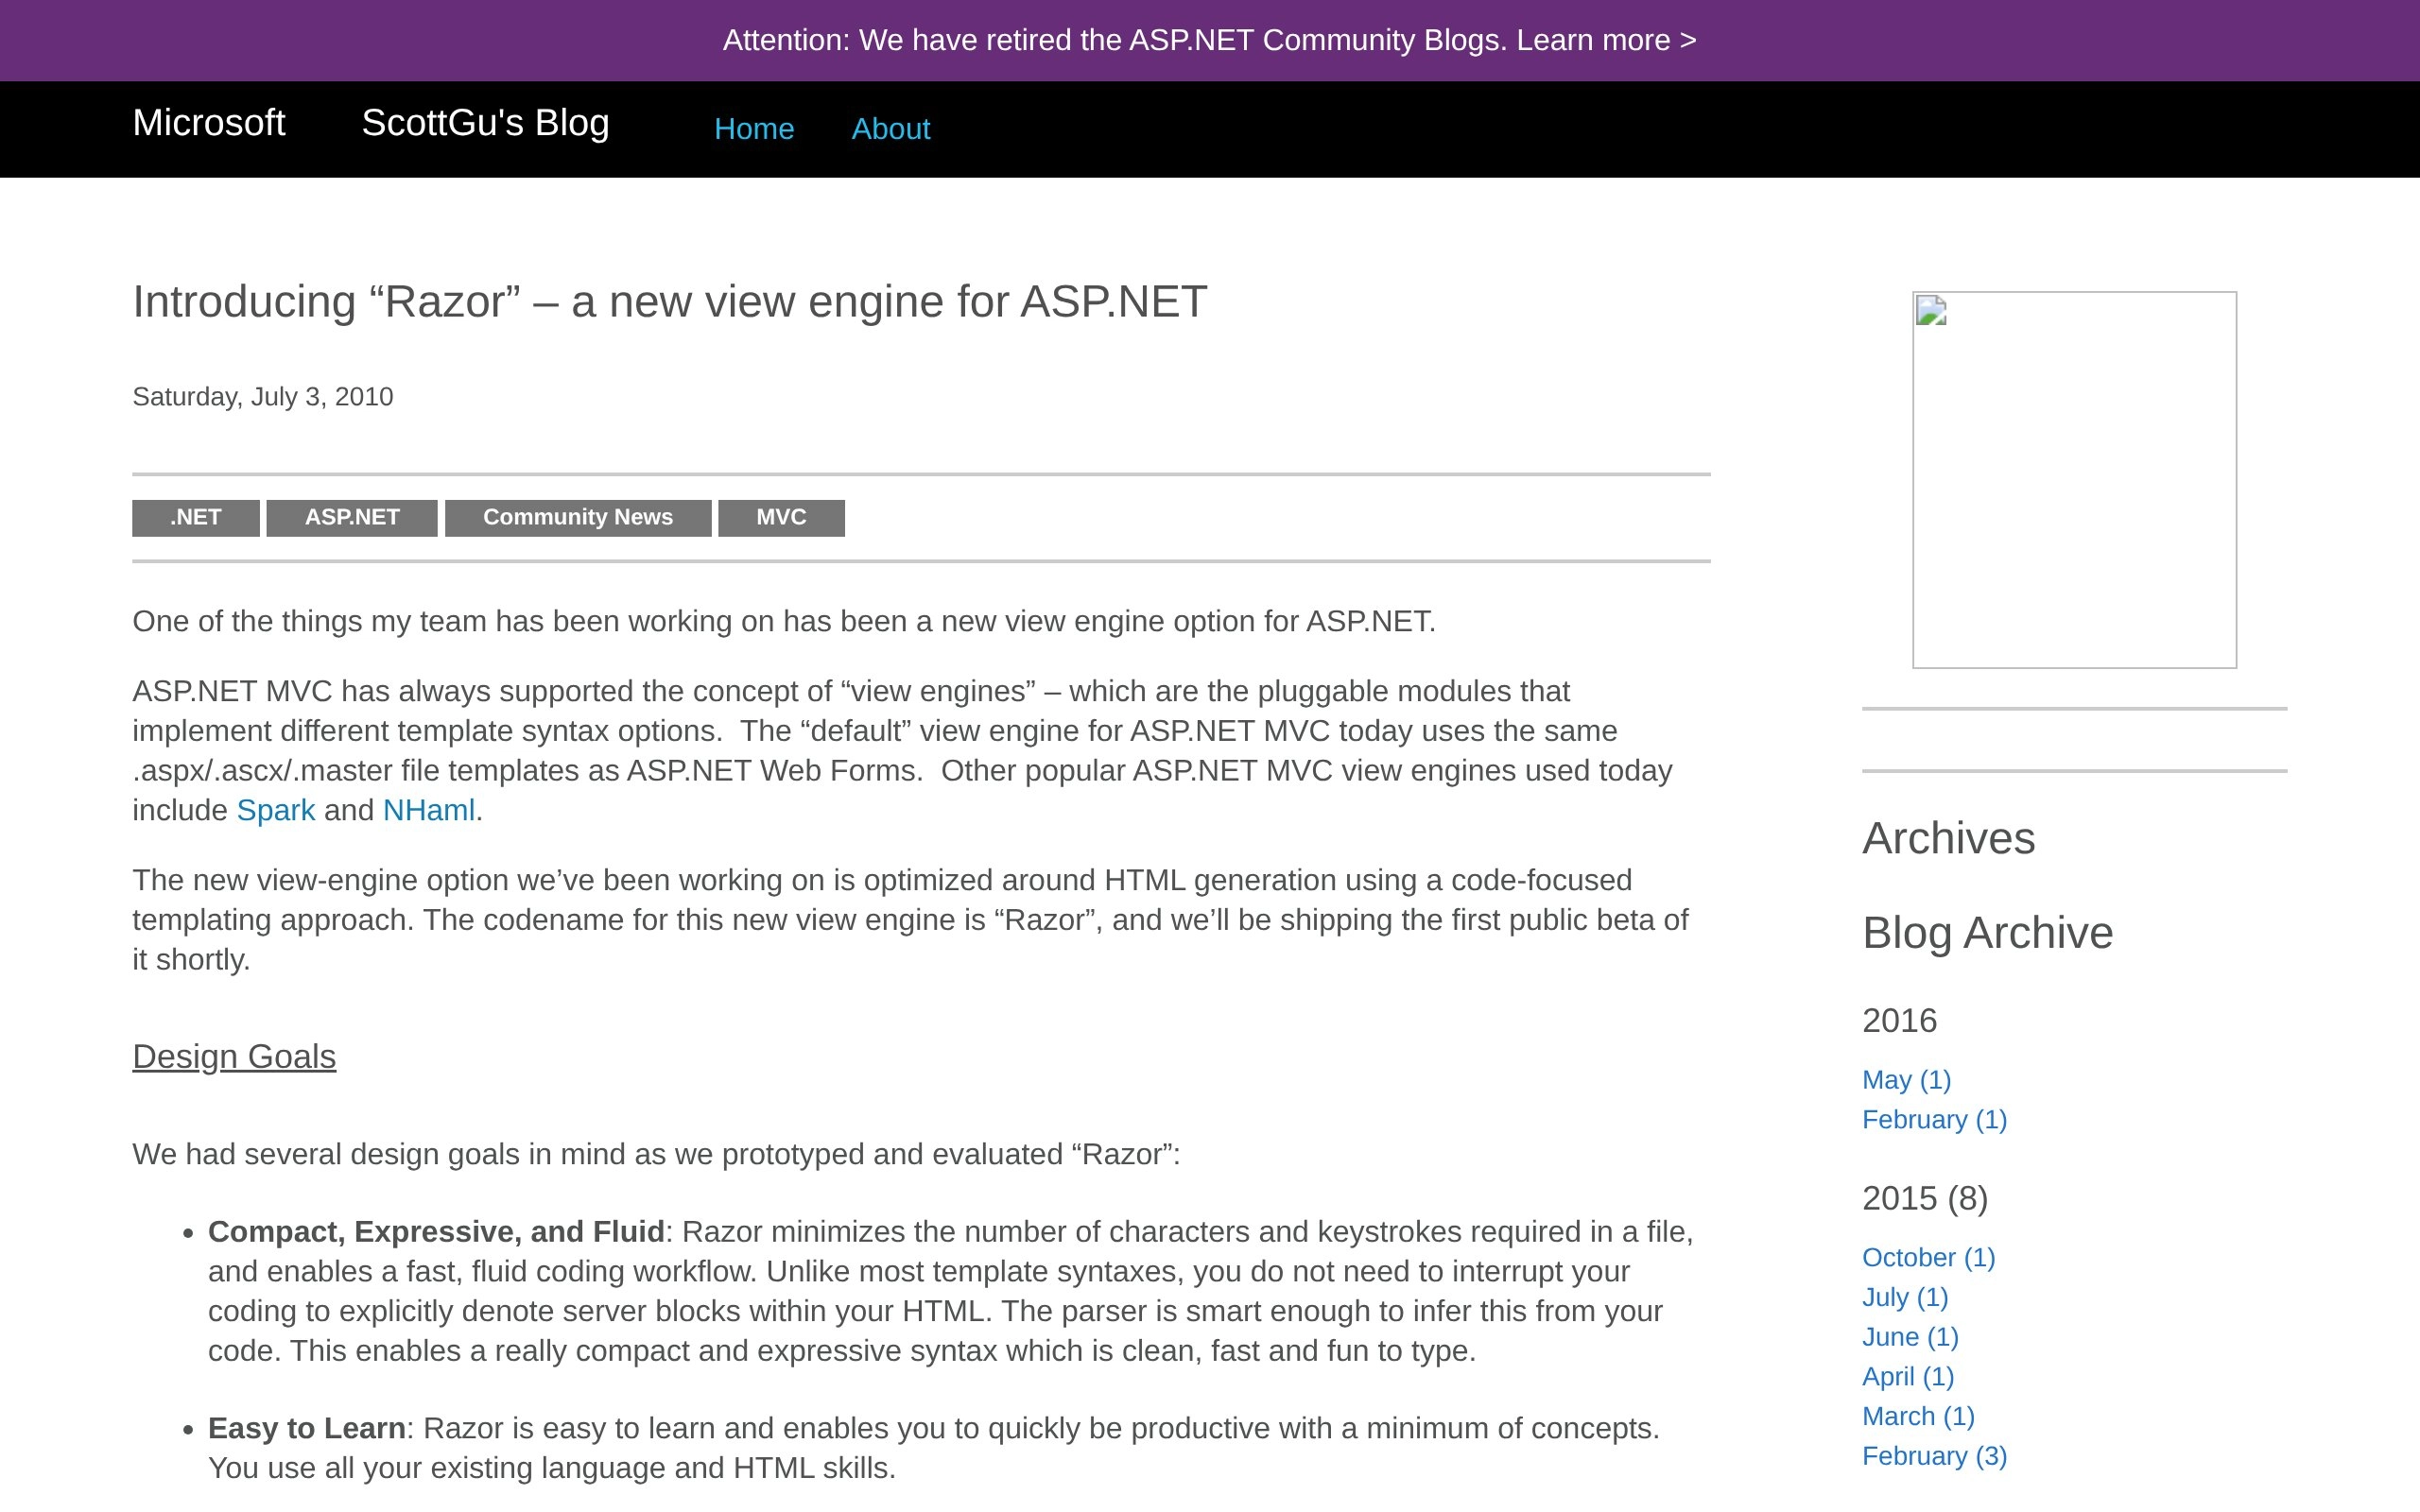Click the Blog Archive heading

point(1987,933)
